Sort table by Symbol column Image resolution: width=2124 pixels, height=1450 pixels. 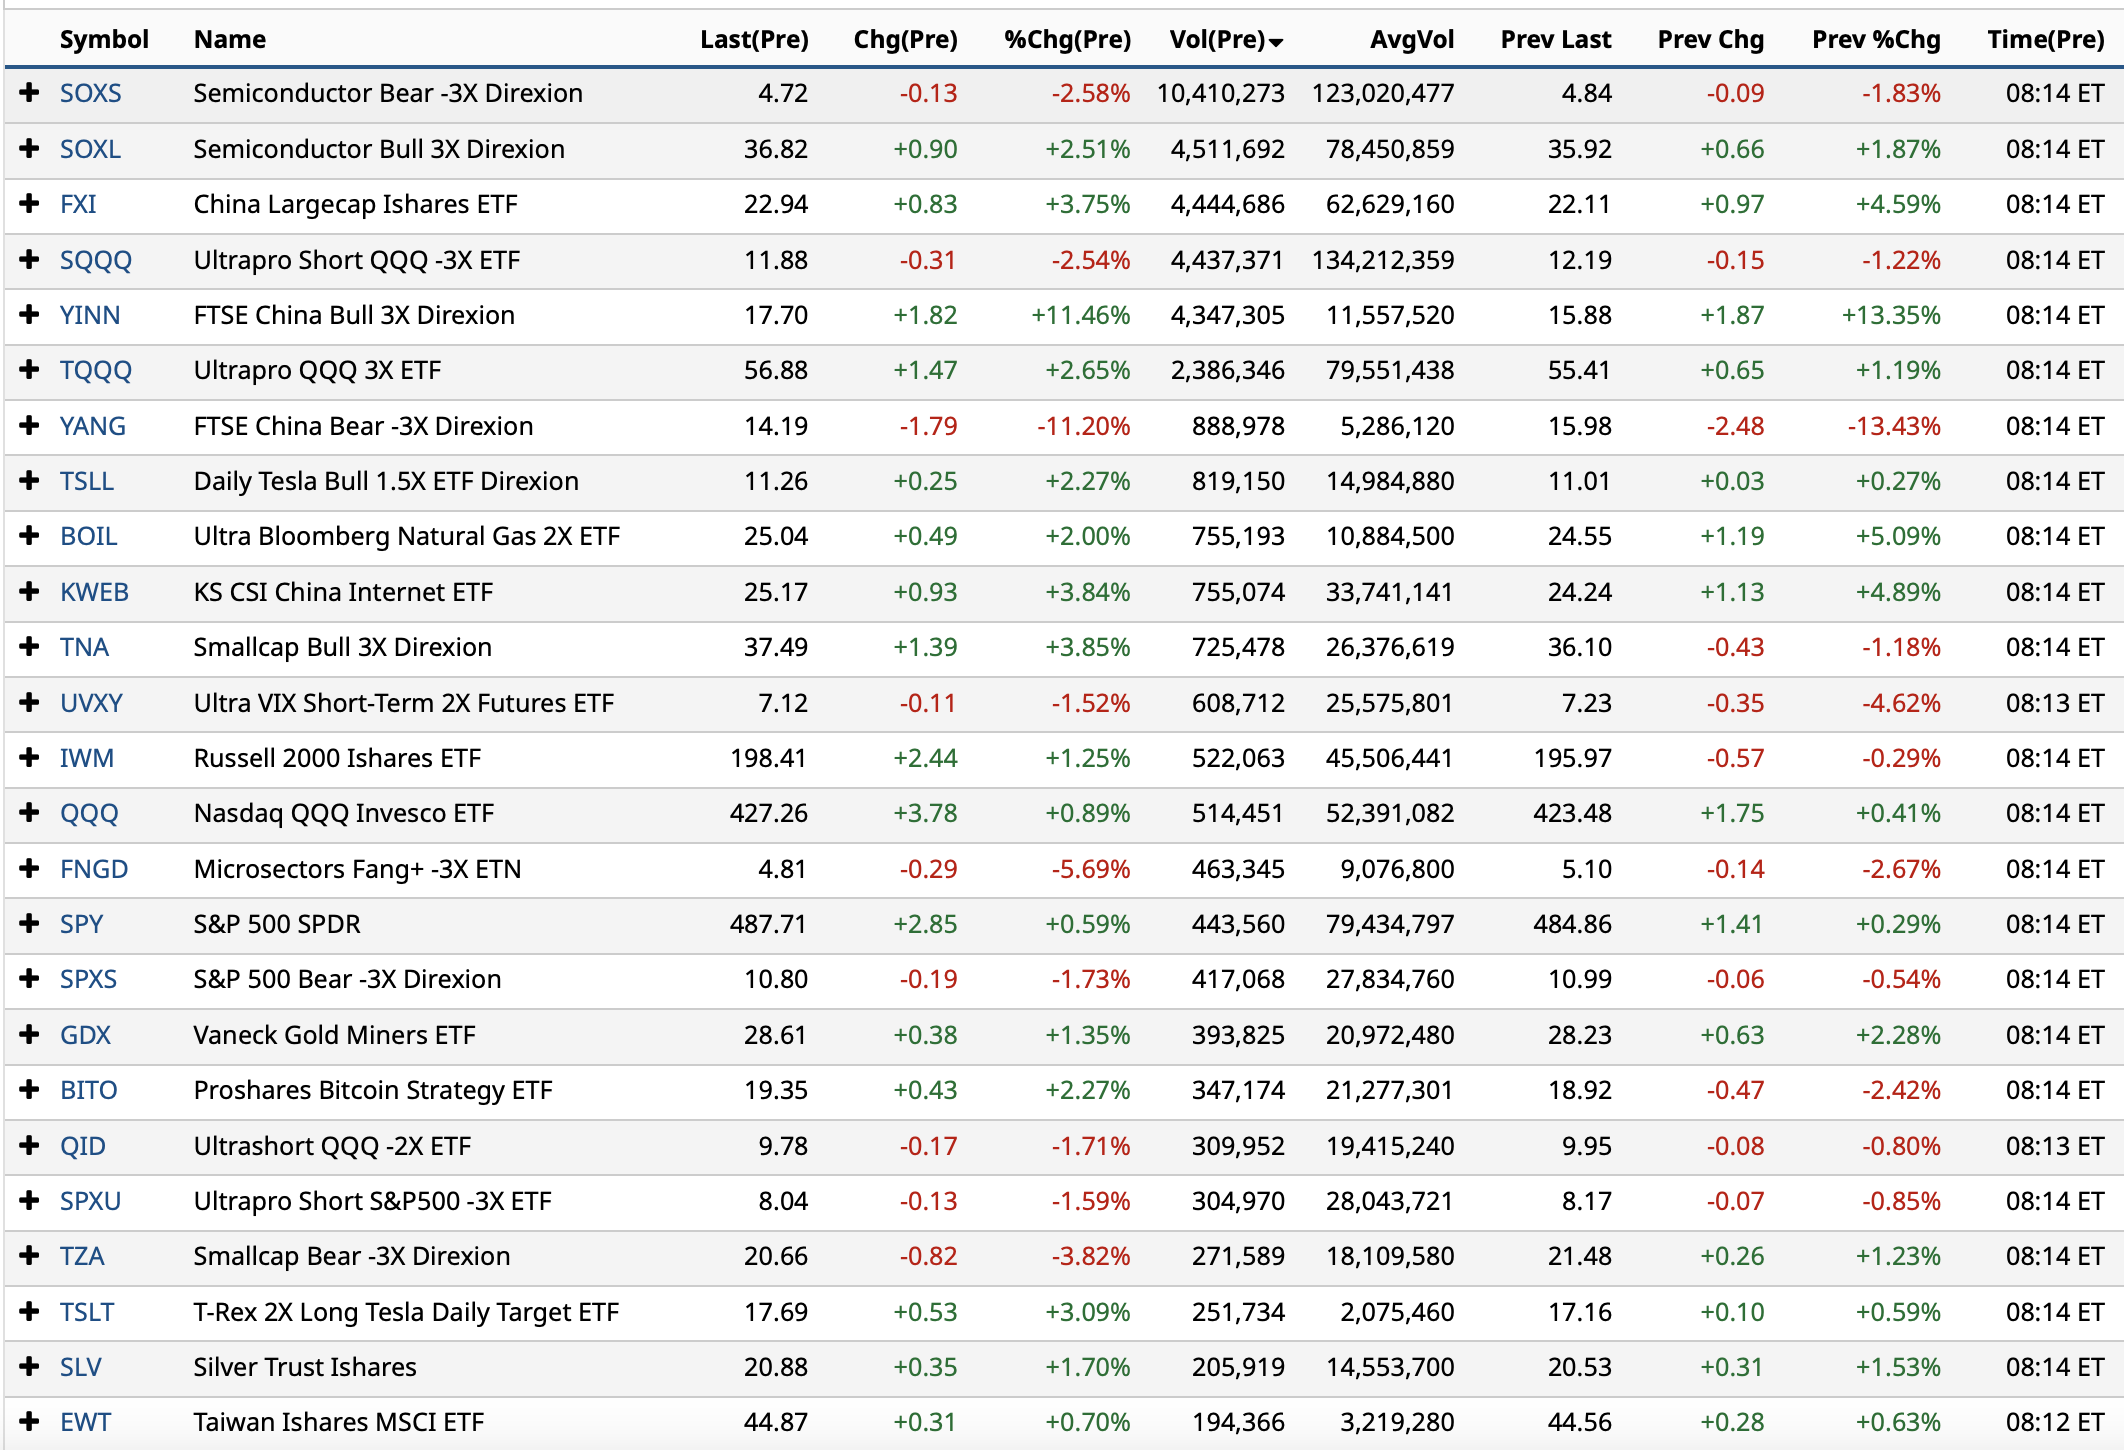point(104,40)
